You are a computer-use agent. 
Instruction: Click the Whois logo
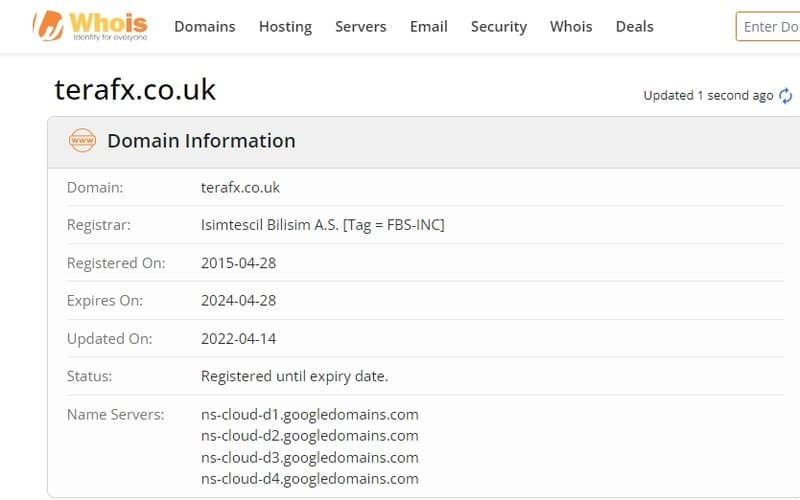tap(90, 26)
